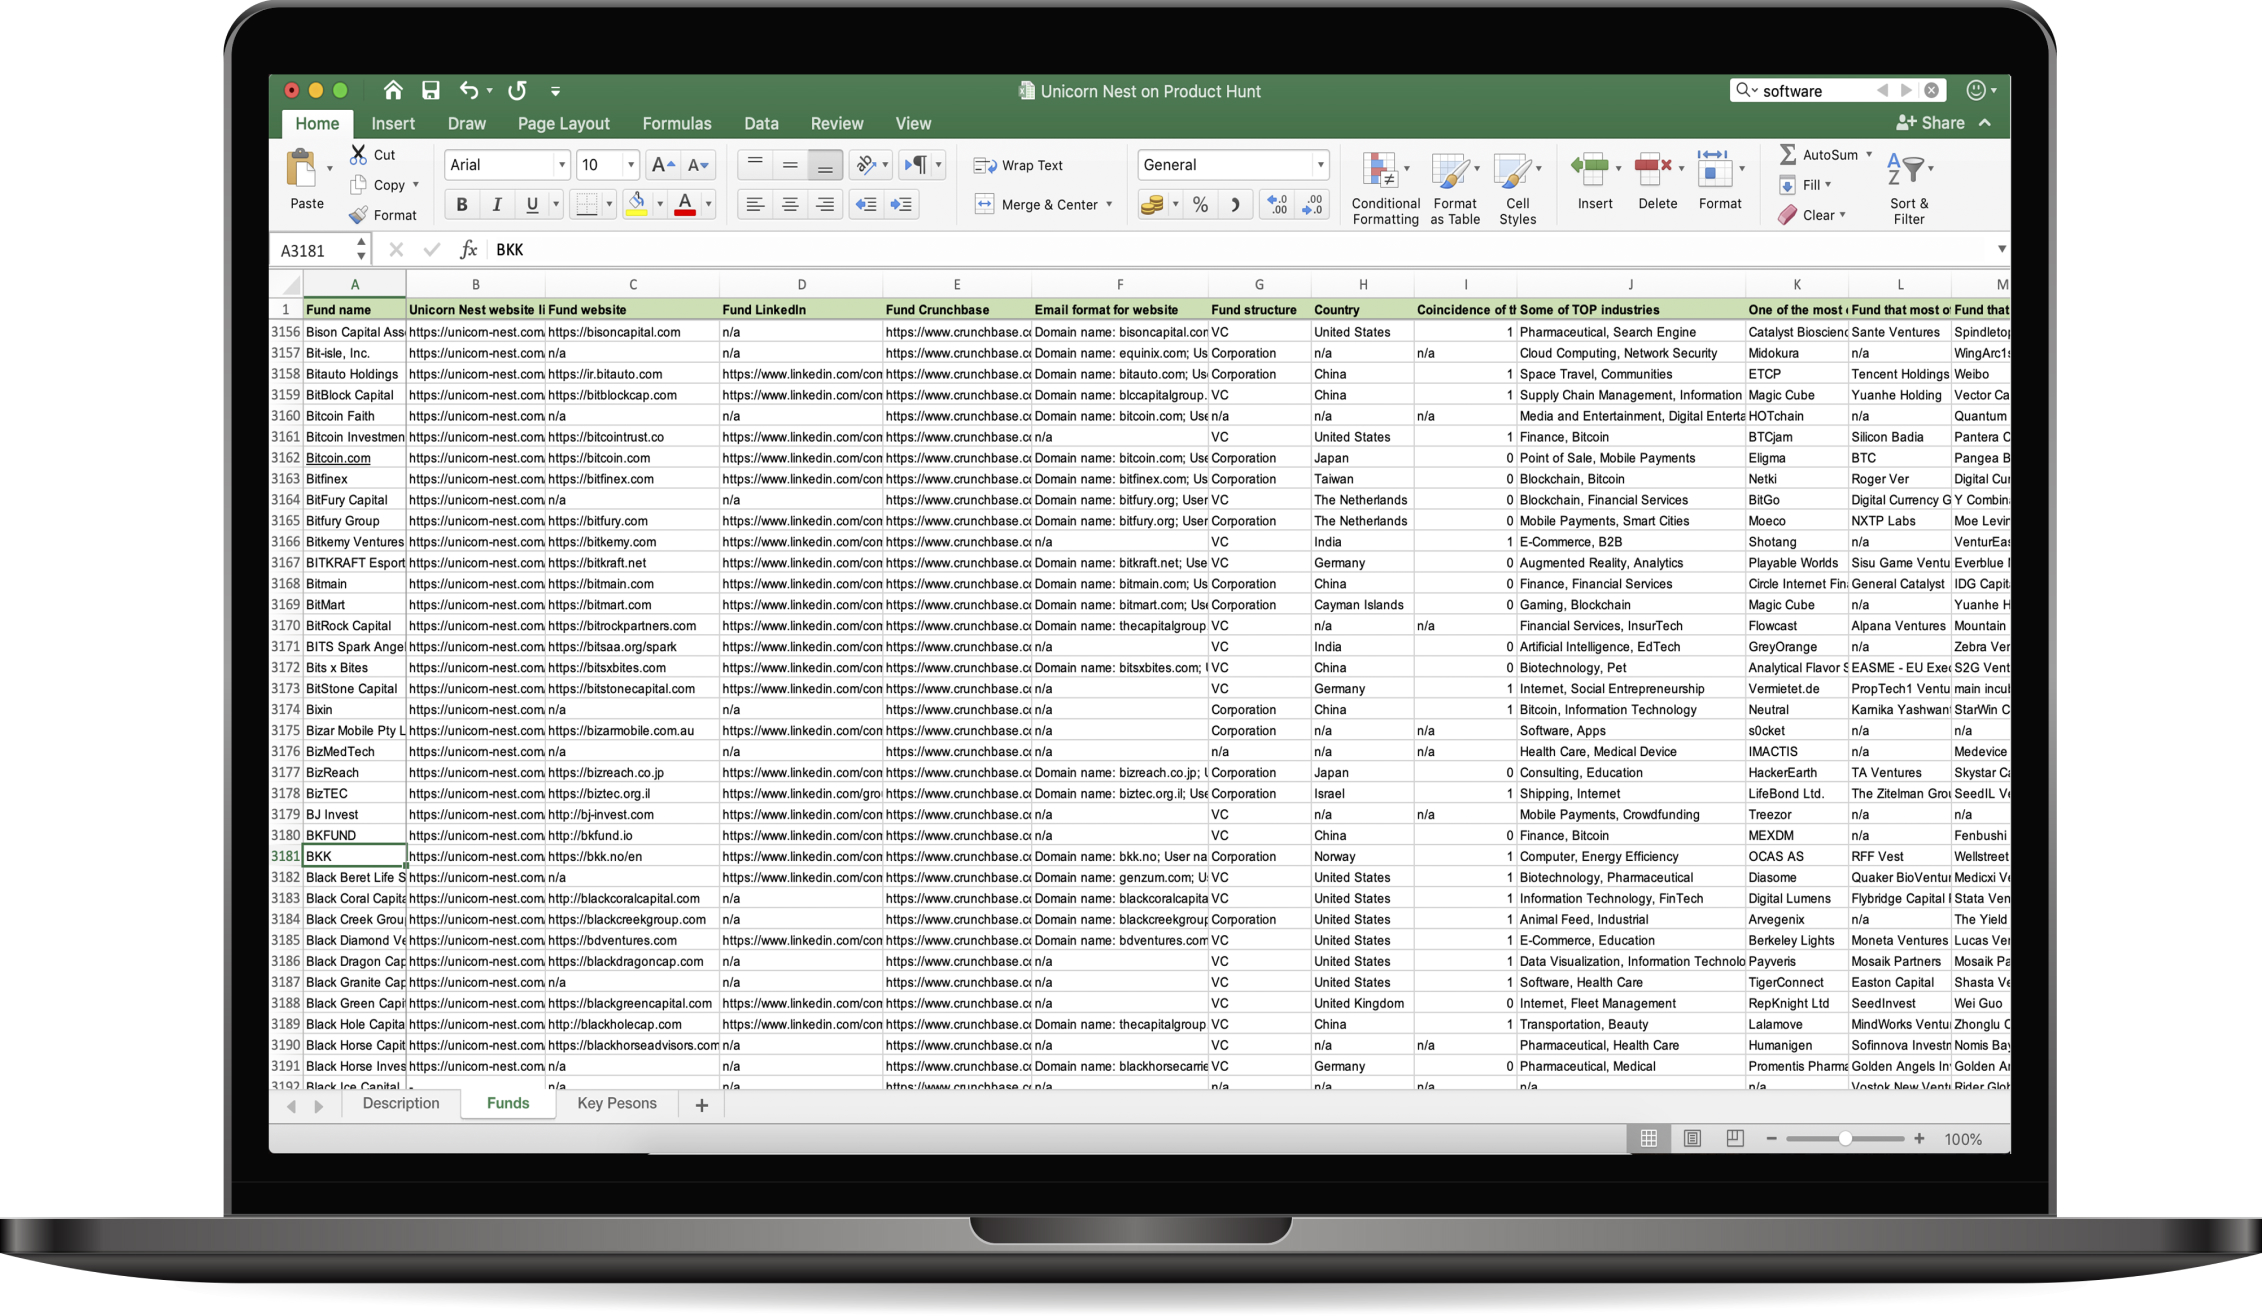Switch to the Description sheet tab

click(400, 1104)
